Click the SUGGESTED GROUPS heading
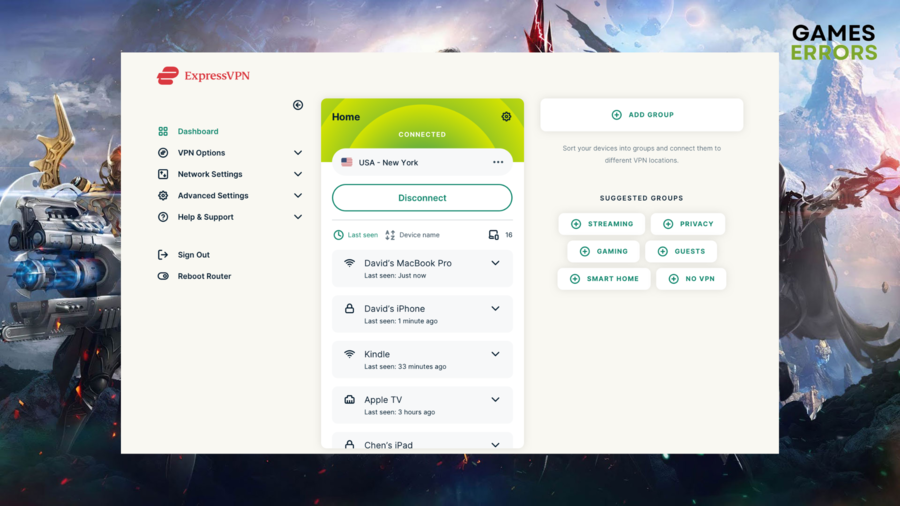 tap(641, 198)
